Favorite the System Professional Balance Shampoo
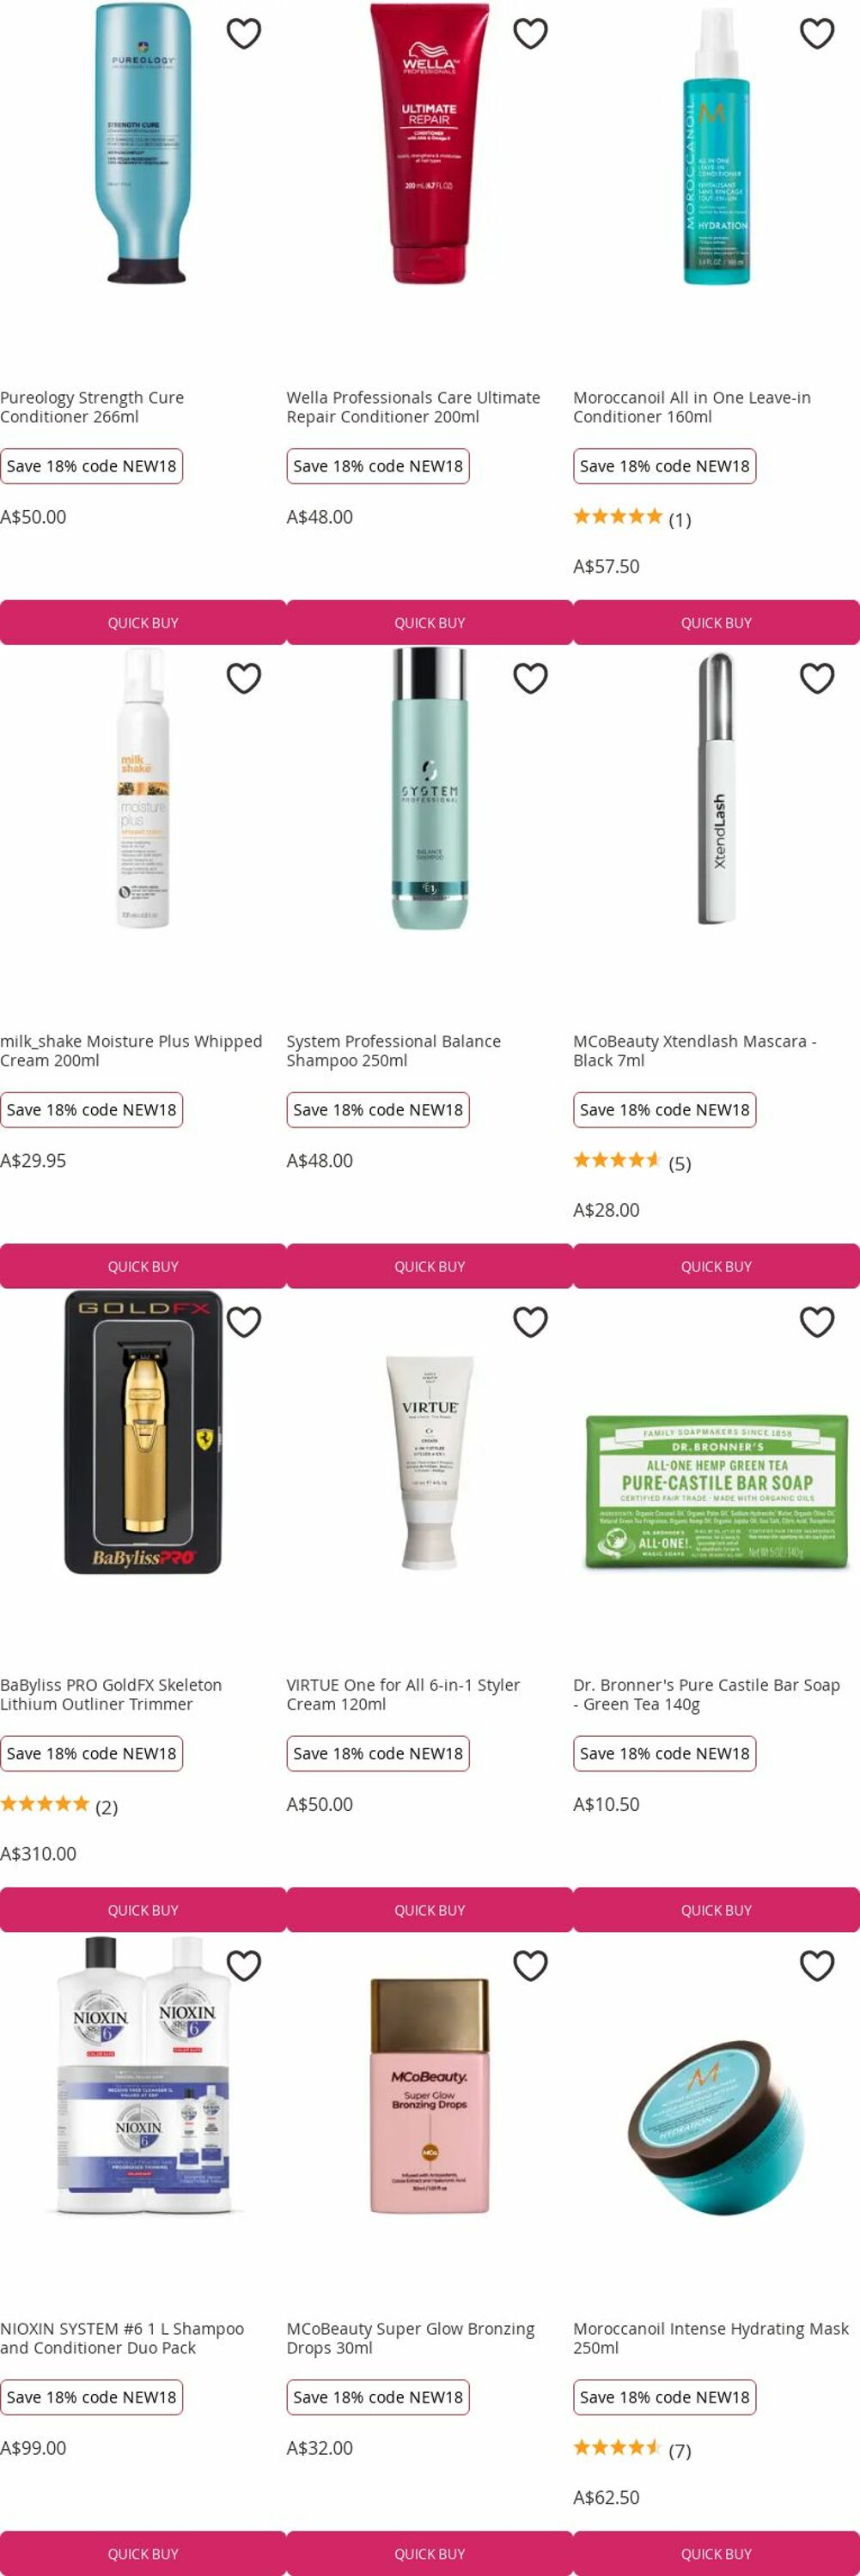Screen dimensions: 860x2576 click(530, 678)
